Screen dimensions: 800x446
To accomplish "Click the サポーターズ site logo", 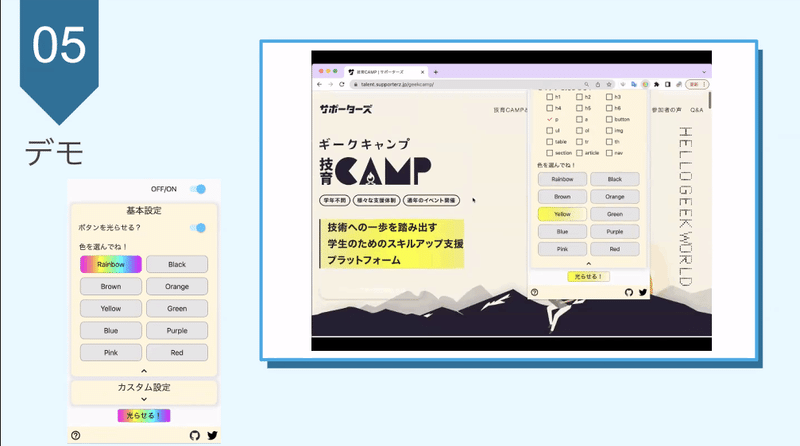I will click(x=345, y=109).
